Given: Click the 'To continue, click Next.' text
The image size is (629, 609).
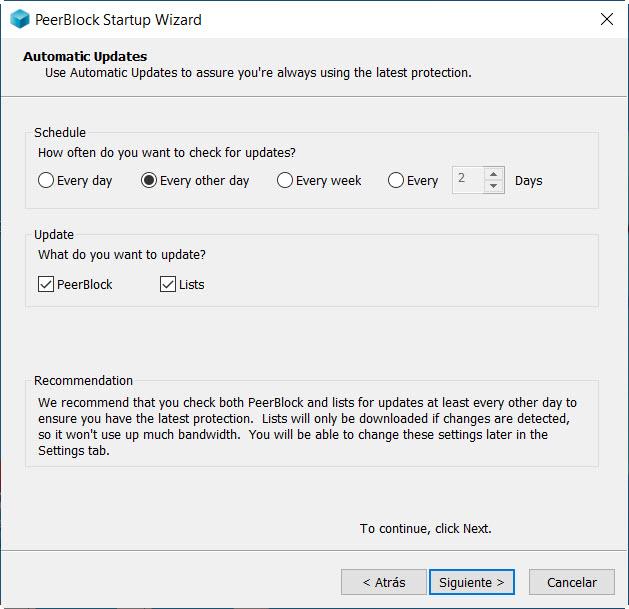Looking at the screenshot, I should tap(426, 529).
